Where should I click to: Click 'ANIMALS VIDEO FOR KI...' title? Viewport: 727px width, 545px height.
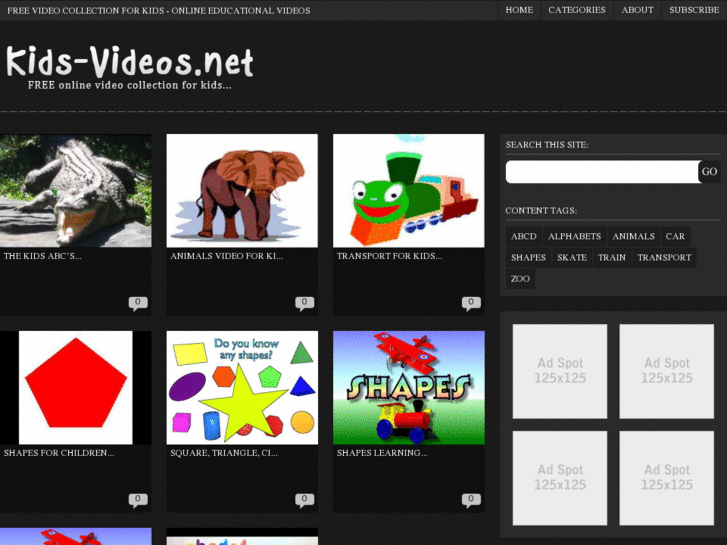tap(226, 256)
